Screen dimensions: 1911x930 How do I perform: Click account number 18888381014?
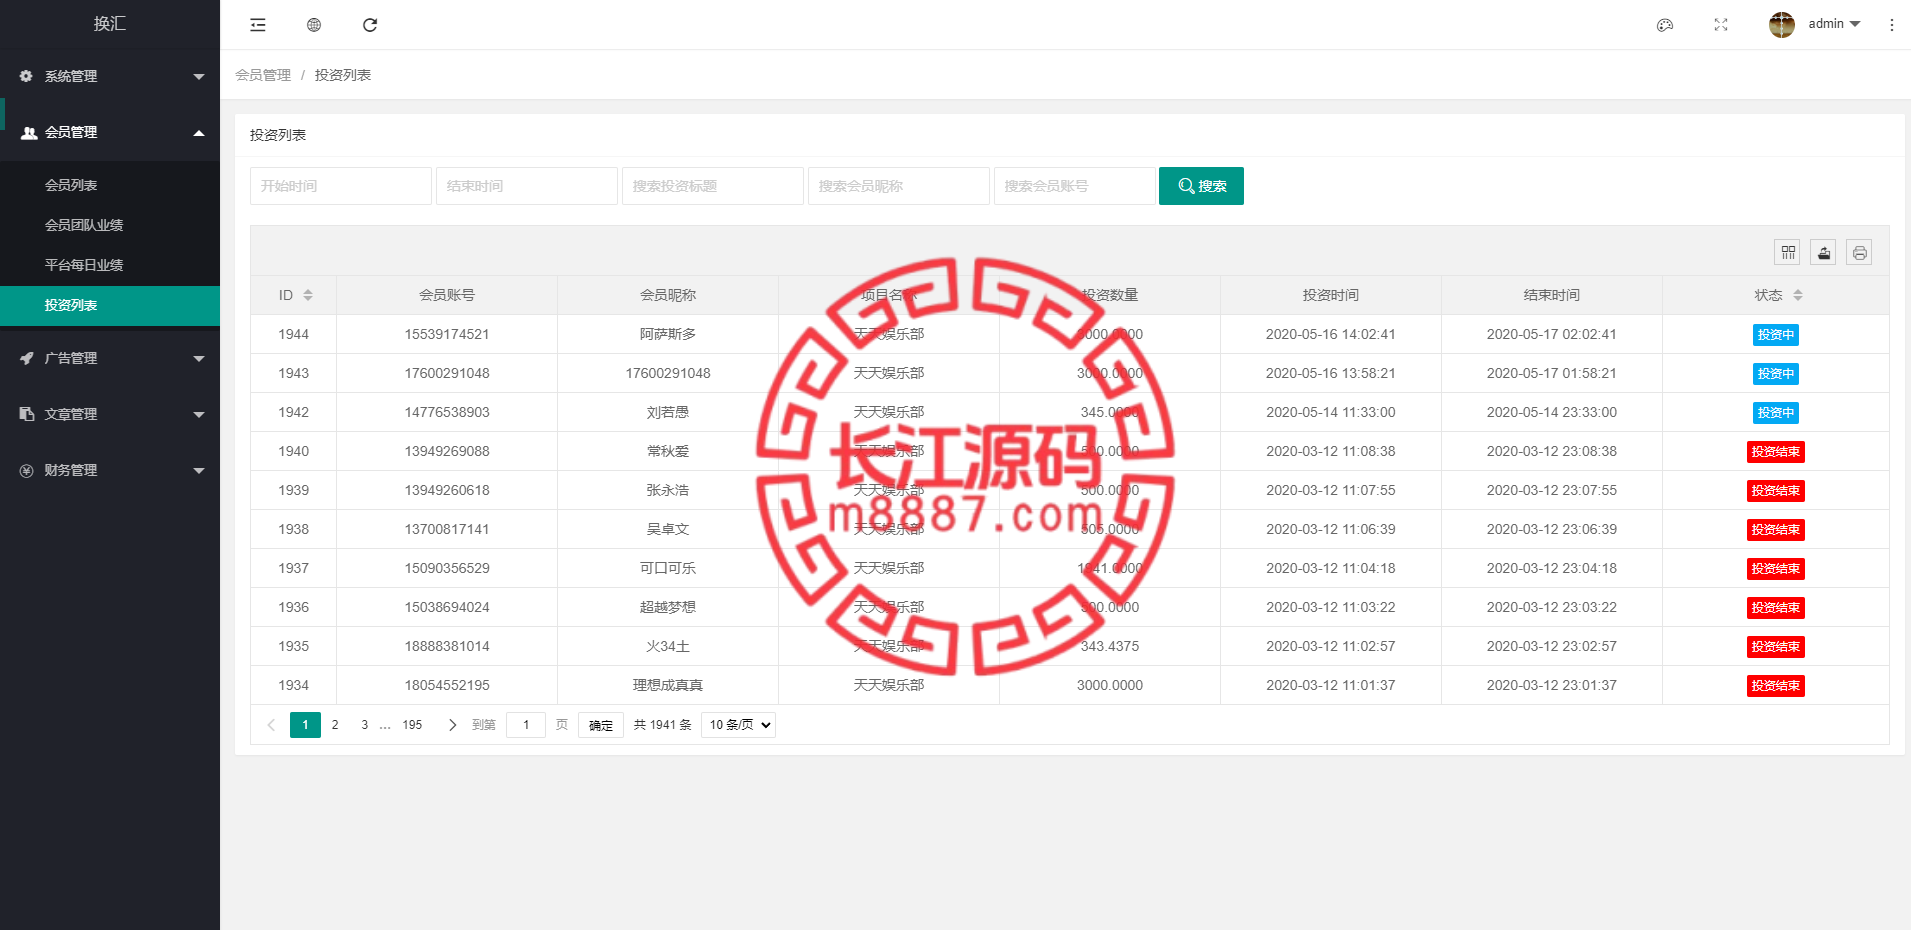coord(447,646)
